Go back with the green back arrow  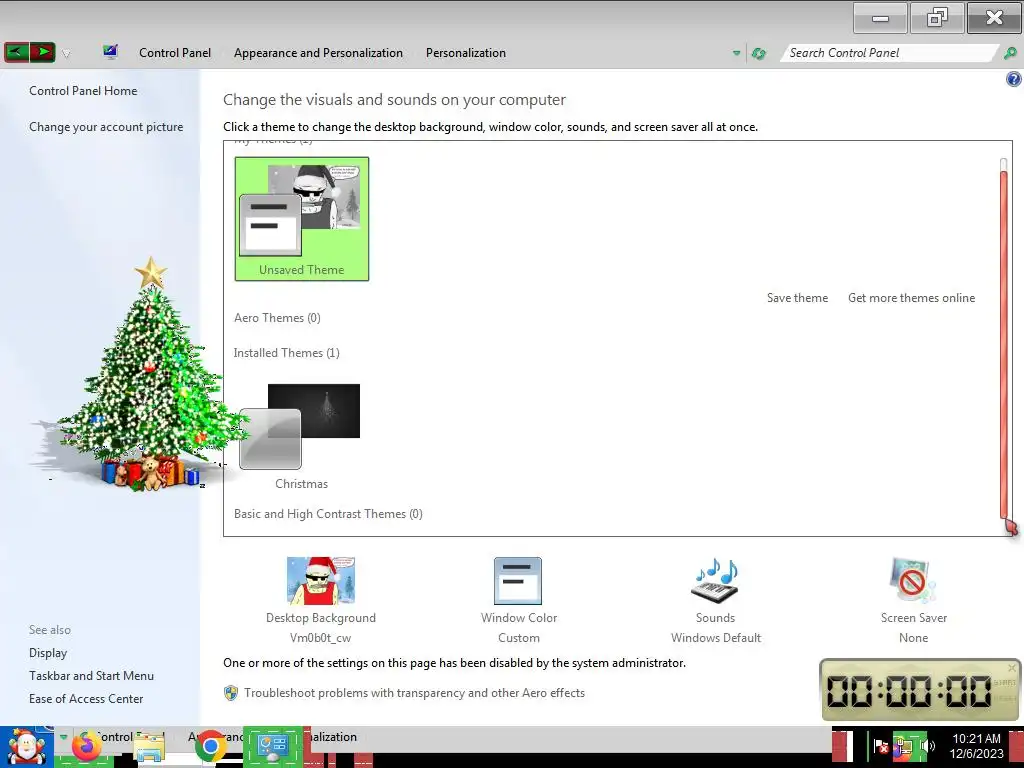click(17, 52)
